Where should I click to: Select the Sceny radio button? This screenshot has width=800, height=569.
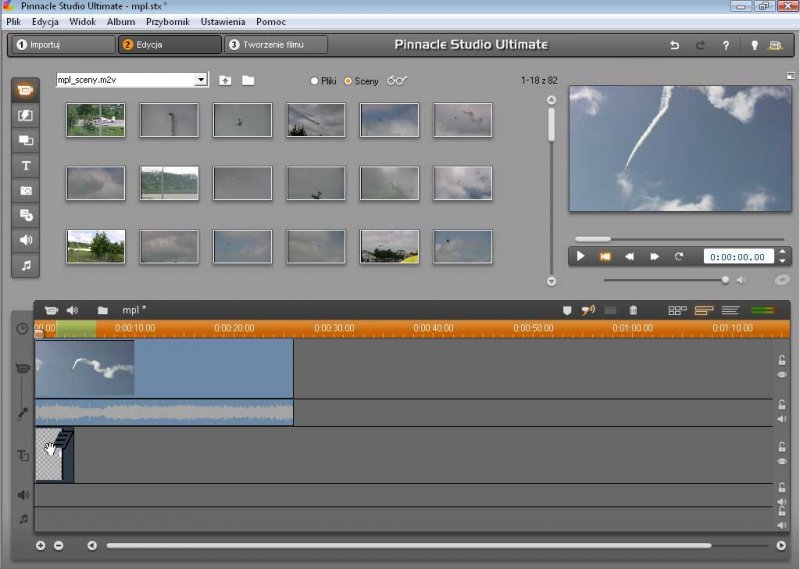coord(348,81)
